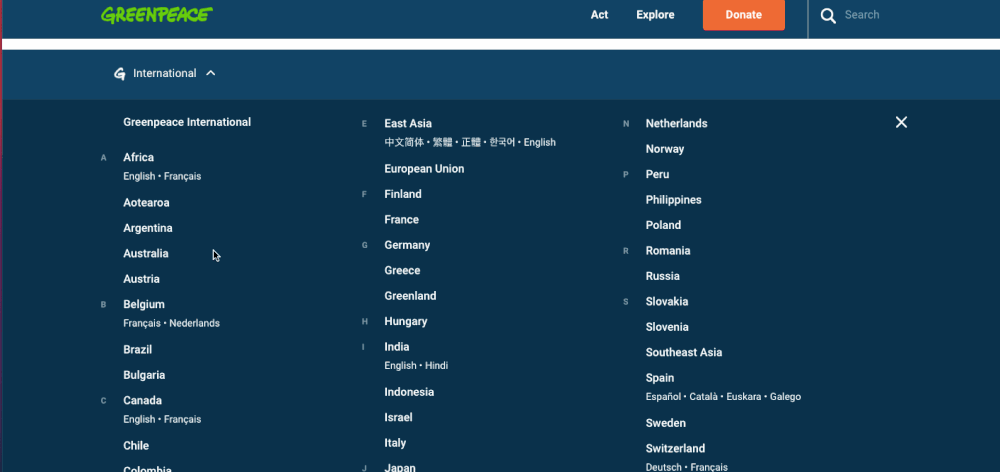The height and width of the screenshot is (472, 1000).
Task: Choose Español under Spain
Action: click(663, 397)
